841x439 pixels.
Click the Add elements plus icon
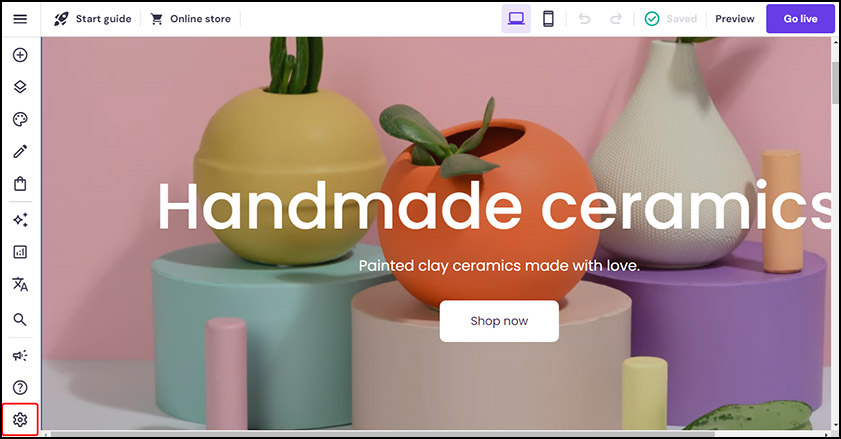click(20, 55)
